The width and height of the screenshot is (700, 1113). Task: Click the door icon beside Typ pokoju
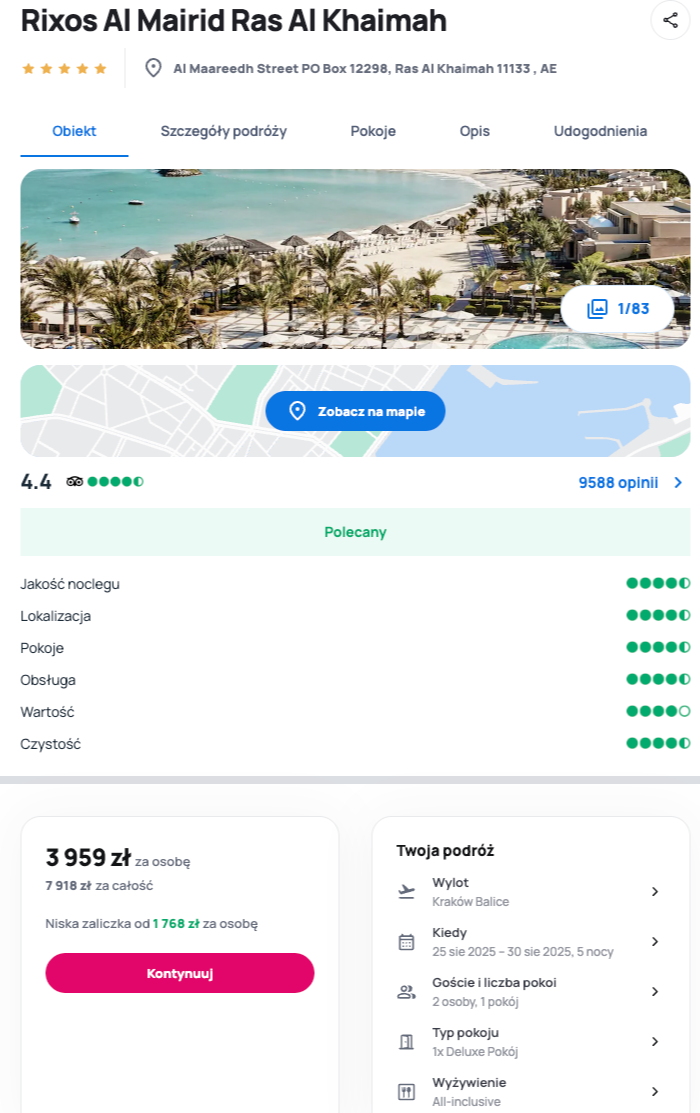click(406, 1042)
